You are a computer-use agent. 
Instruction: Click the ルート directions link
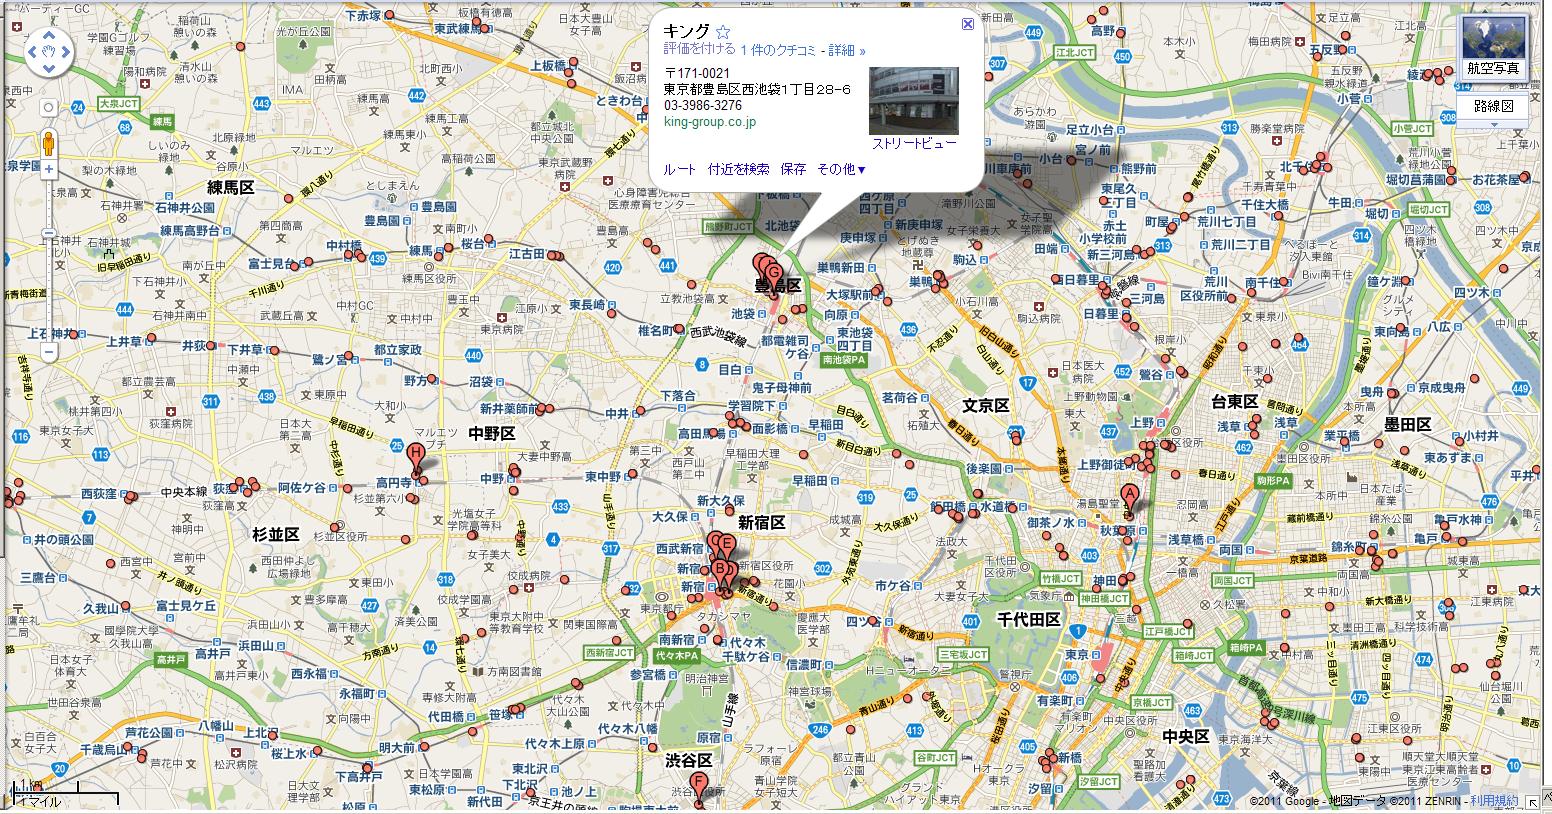pos(679,169)
